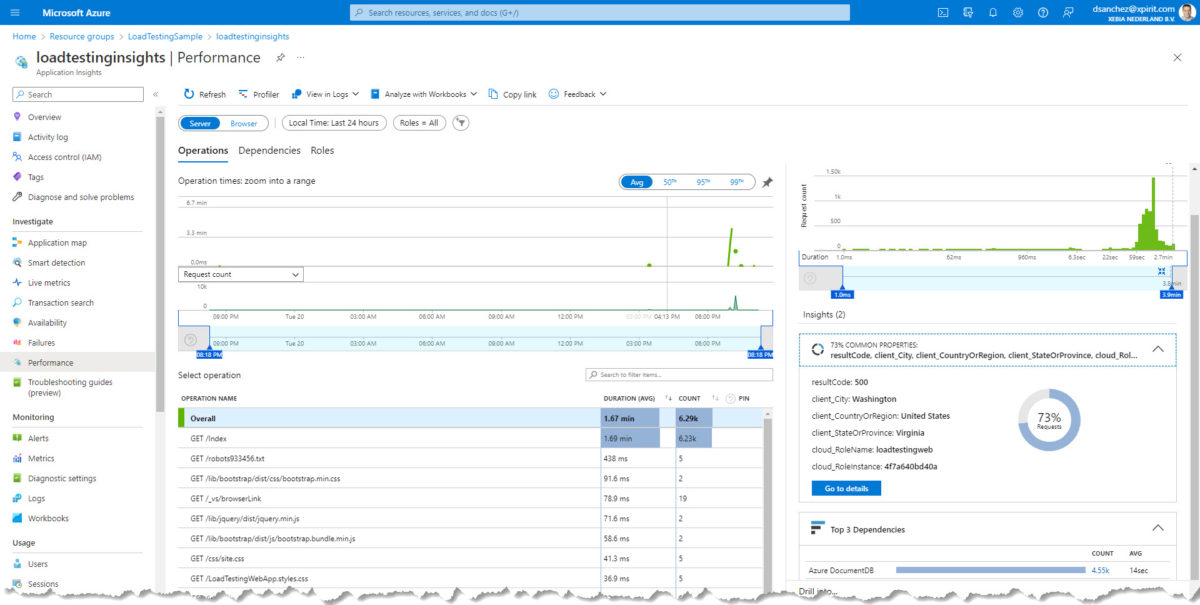Image resolution: width=1200 pixels, height=605 pixels.
Task: Switch to the Dependencies tab
Action: point(269,151)
